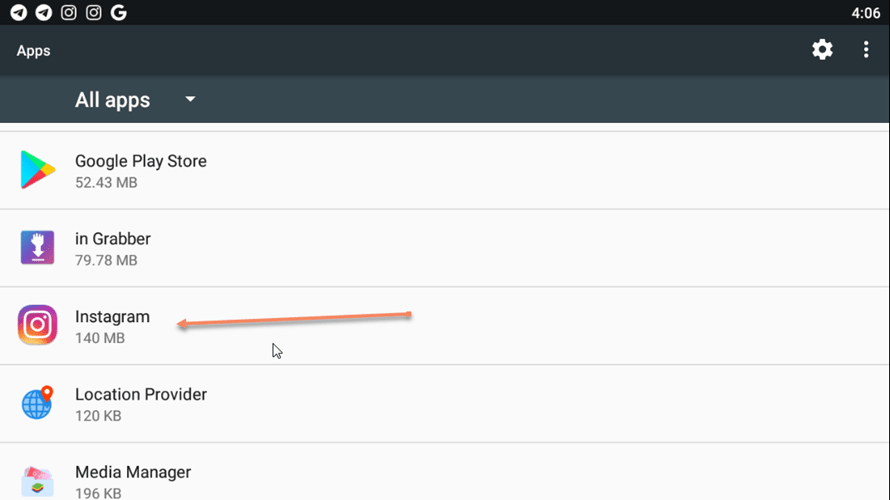Click the clock showing 4:06

point(866,12)
